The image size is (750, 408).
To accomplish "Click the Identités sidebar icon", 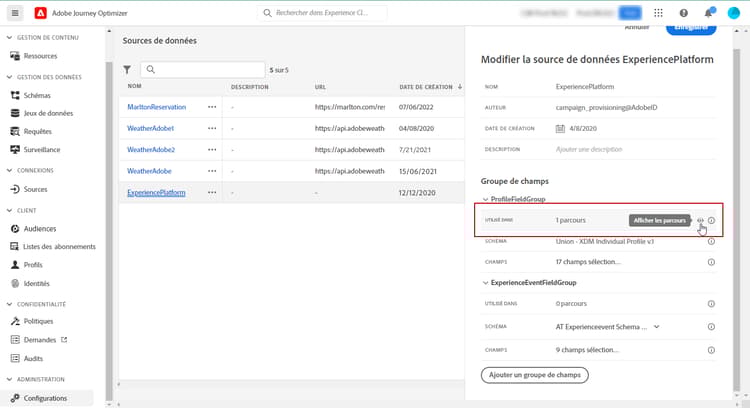I will pos(15,283).
